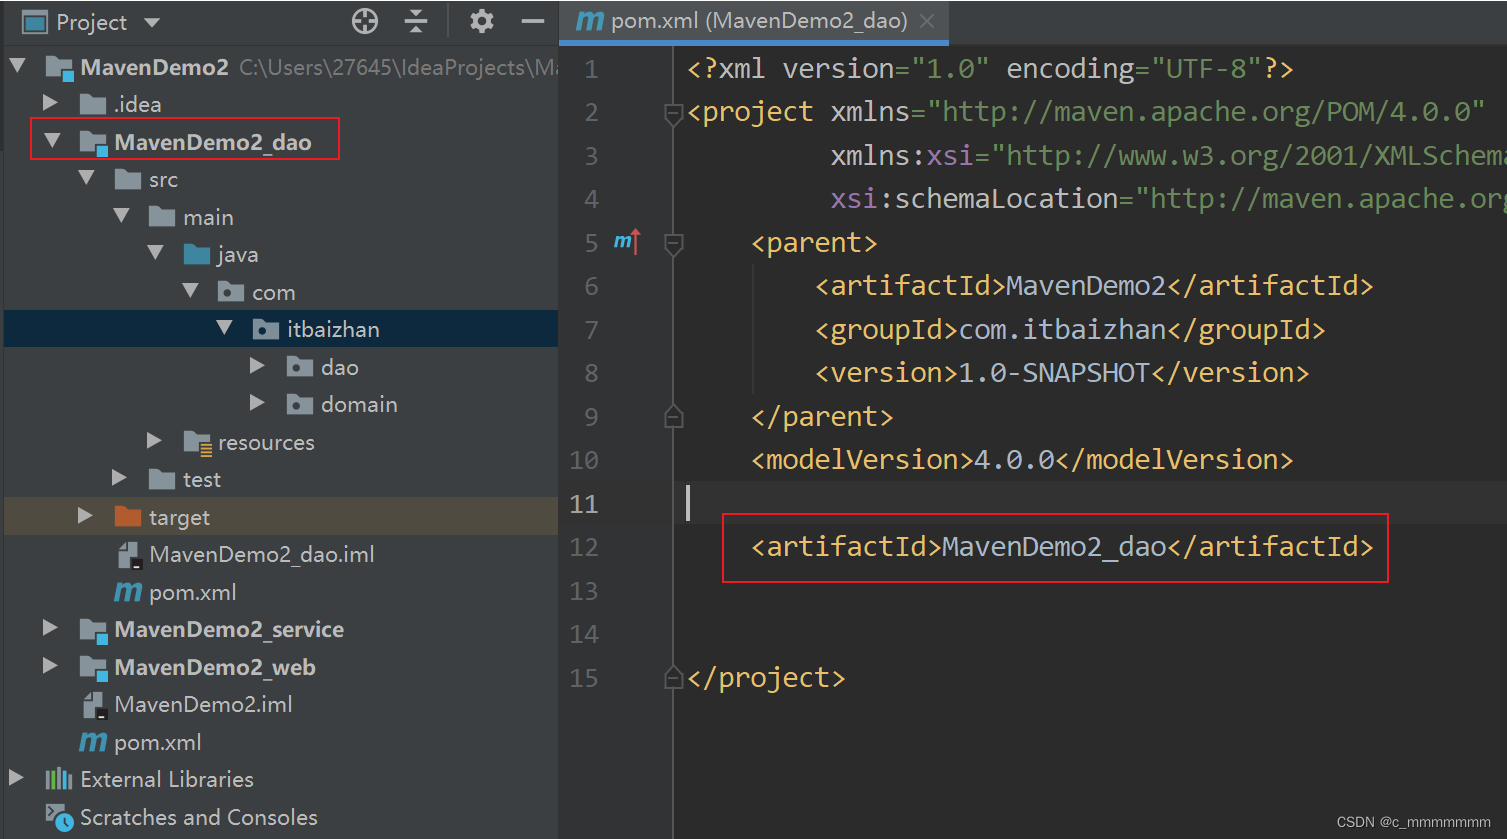Image resolution: width=1507 pixels, height=839 pixels.
Task: Open the root pom.xml below MavenDemo2.iml
Action: click(x=157, y=742)
